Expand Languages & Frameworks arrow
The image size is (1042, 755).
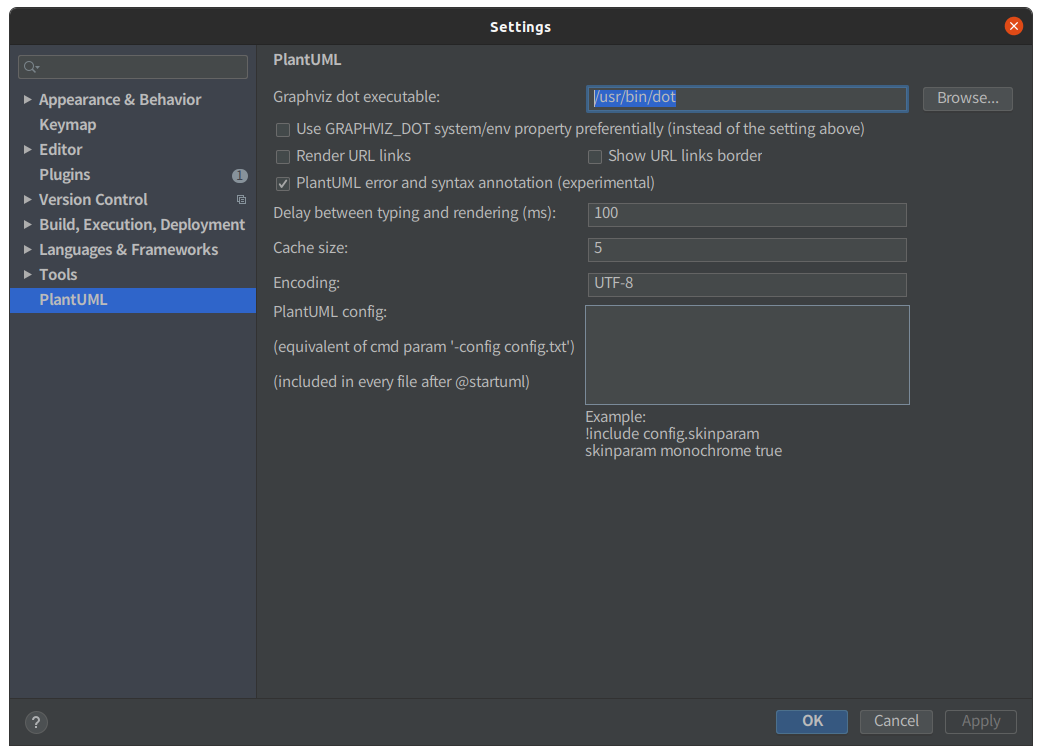[27, 249]
